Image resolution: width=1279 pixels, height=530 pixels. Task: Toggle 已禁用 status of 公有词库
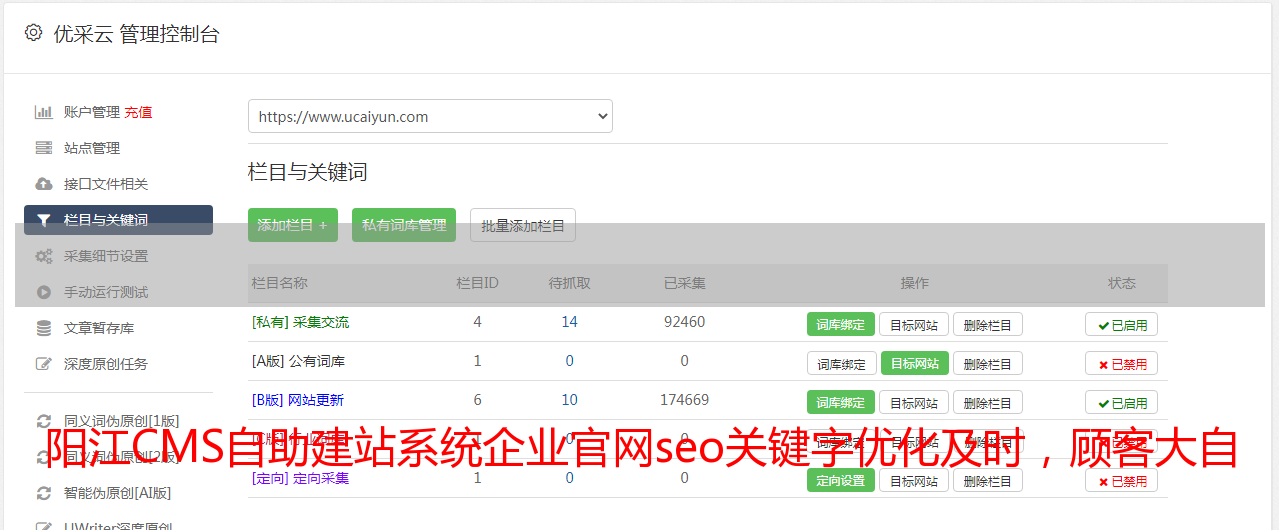1122,363
